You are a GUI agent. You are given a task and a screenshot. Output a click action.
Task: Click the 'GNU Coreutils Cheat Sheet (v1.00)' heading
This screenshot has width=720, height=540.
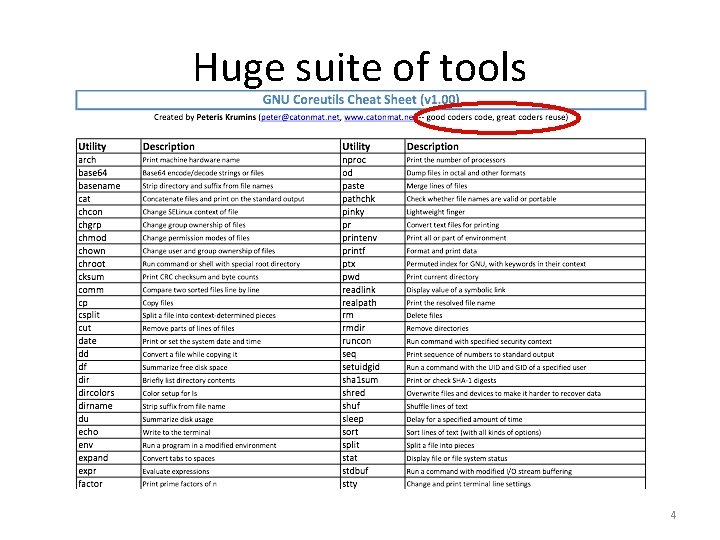[x=361, y=100]
